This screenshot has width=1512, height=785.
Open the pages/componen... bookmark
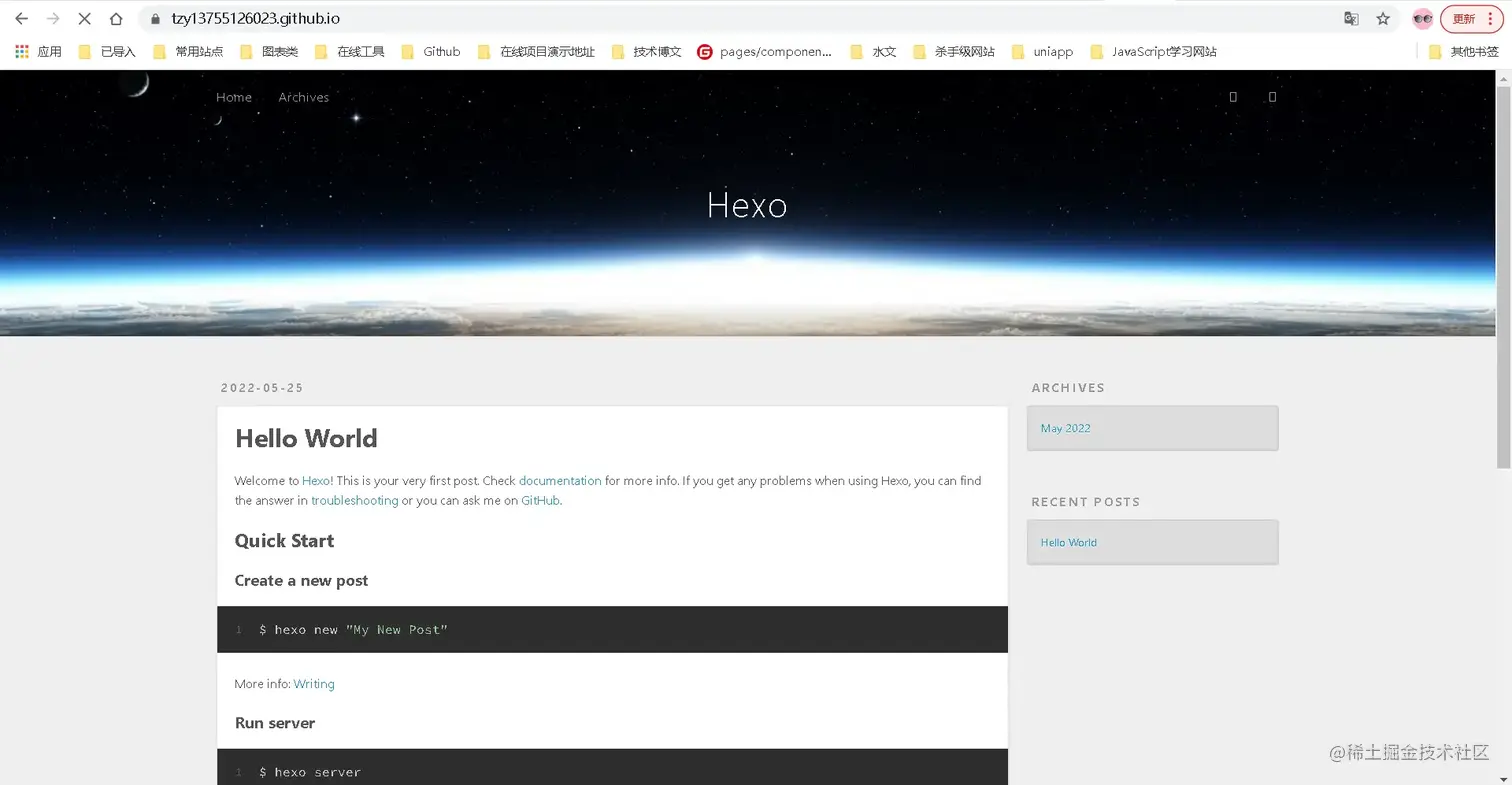click(764, 51)
